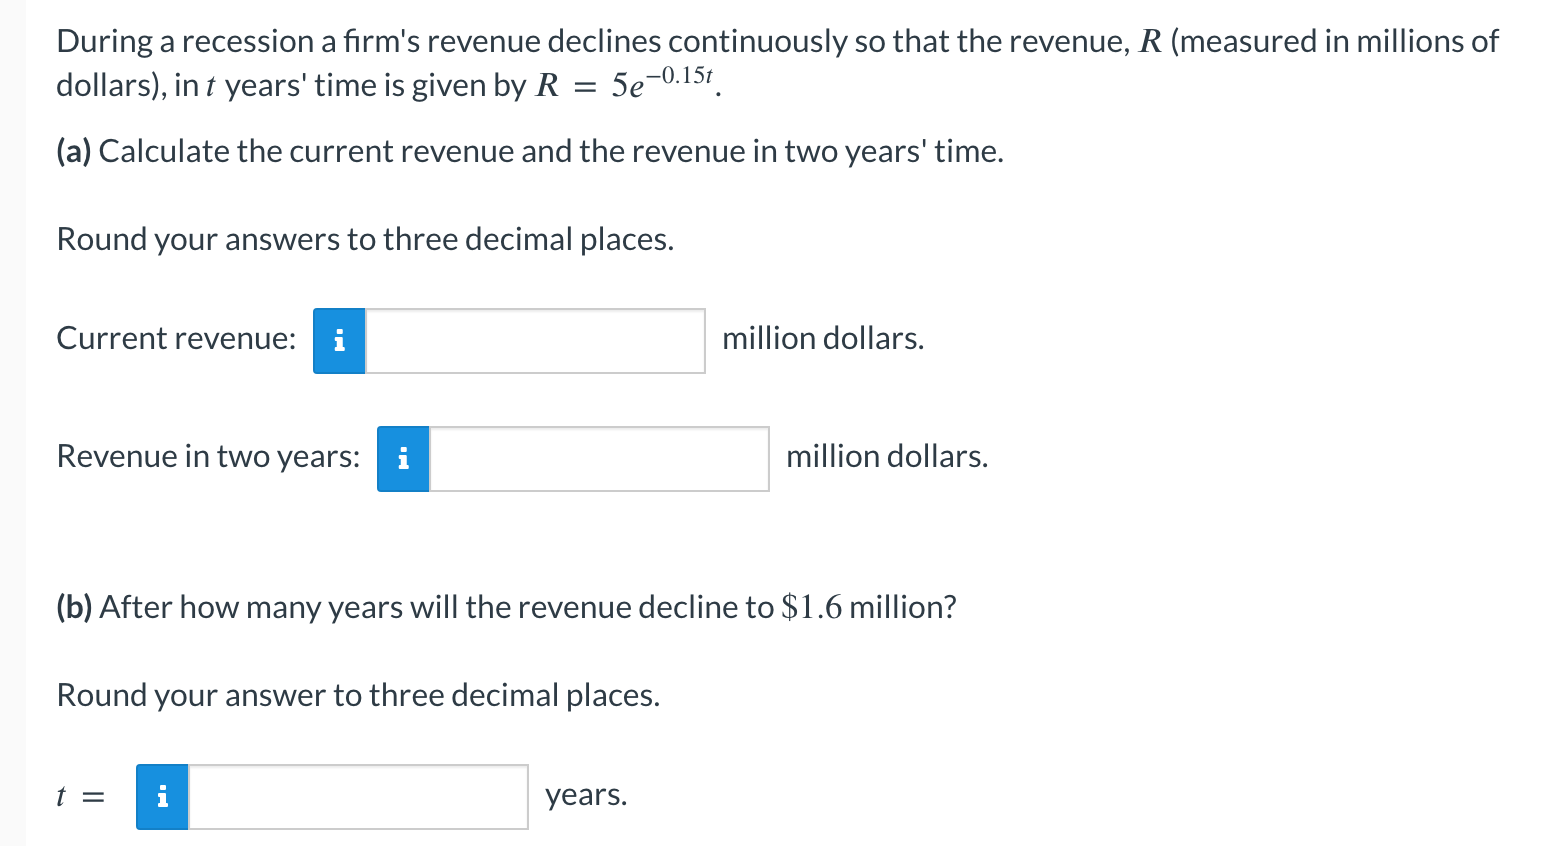Select the blue i badge on the last answer box

point(161,796)
